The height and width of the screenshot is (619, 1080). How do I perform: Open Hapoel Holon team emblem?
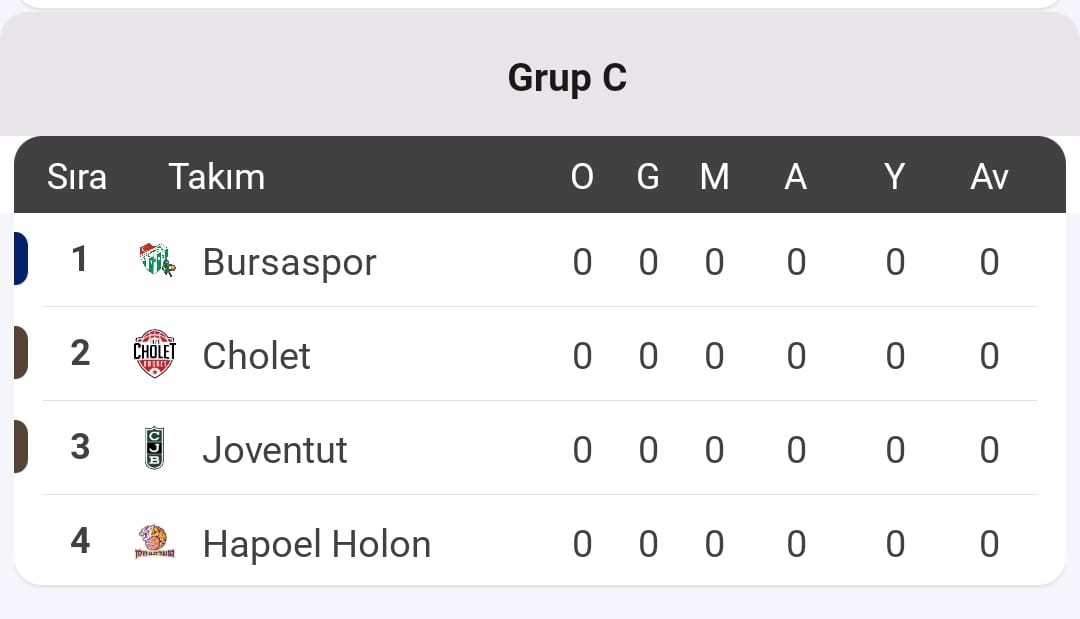[154, 541]
